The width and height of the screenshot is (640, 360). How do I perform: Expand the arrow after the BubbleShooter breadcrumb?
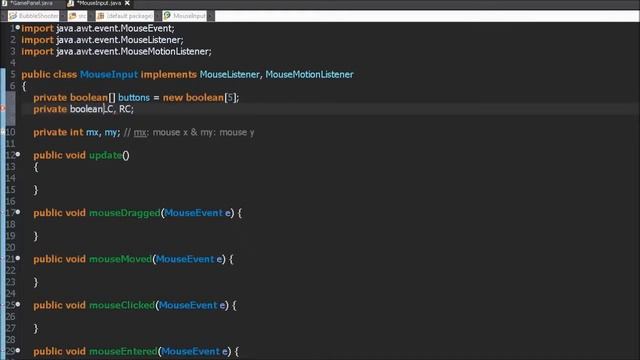tap(63, 16)
